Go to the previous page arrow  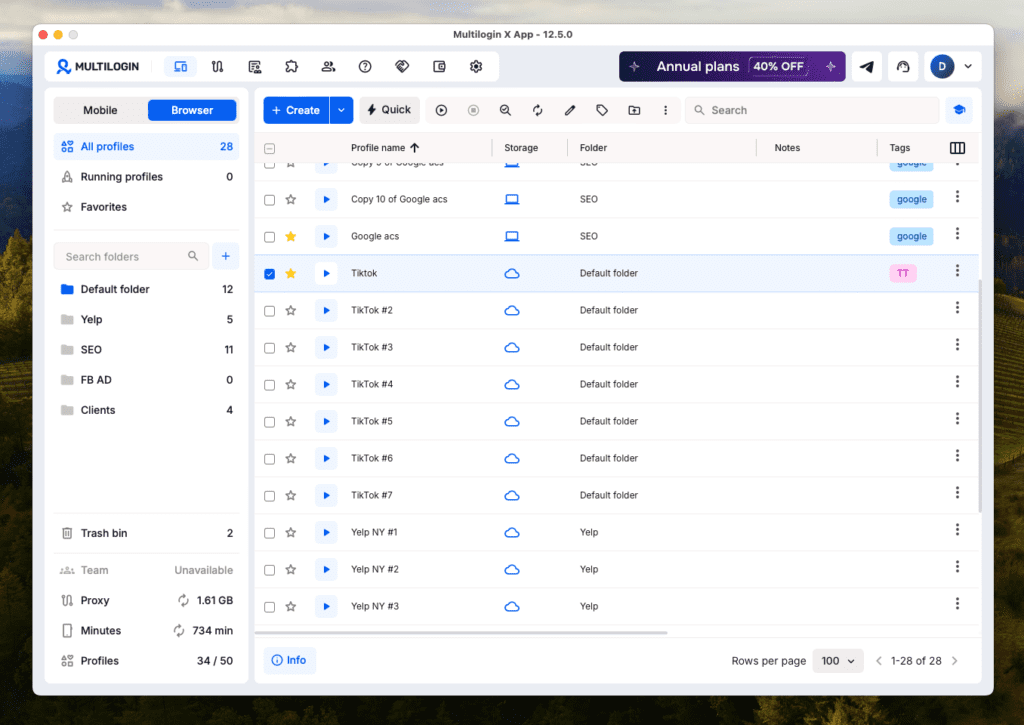pos(879,661)
